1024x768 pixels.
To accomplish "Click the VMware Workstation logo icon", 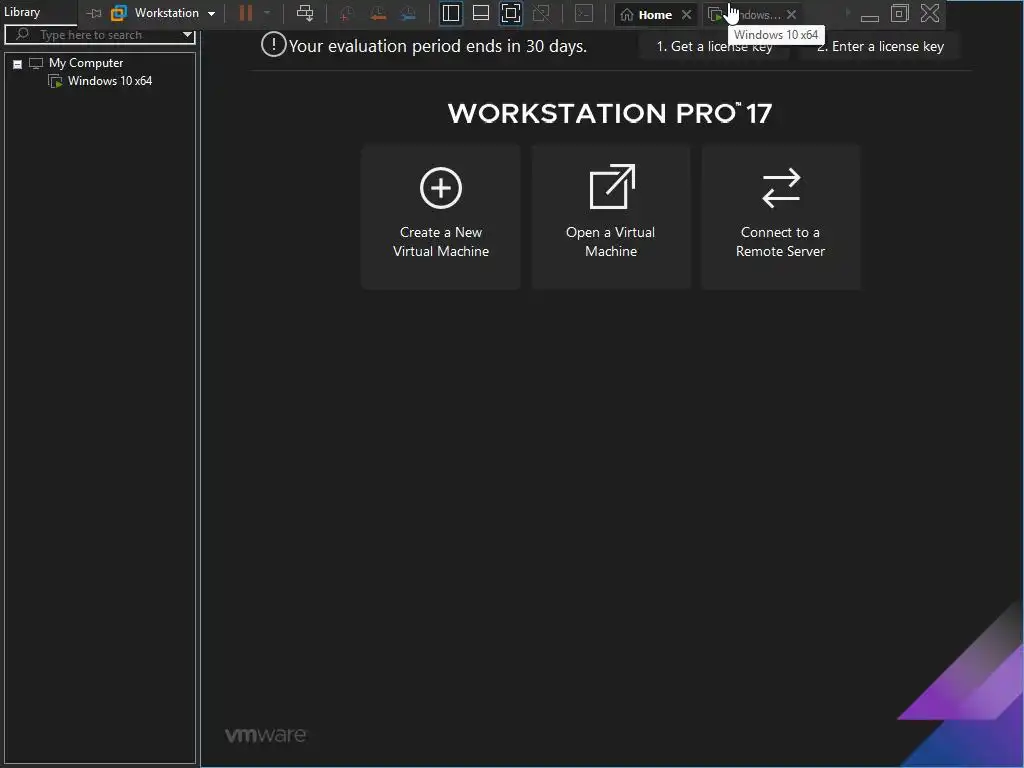I will 119,13.
